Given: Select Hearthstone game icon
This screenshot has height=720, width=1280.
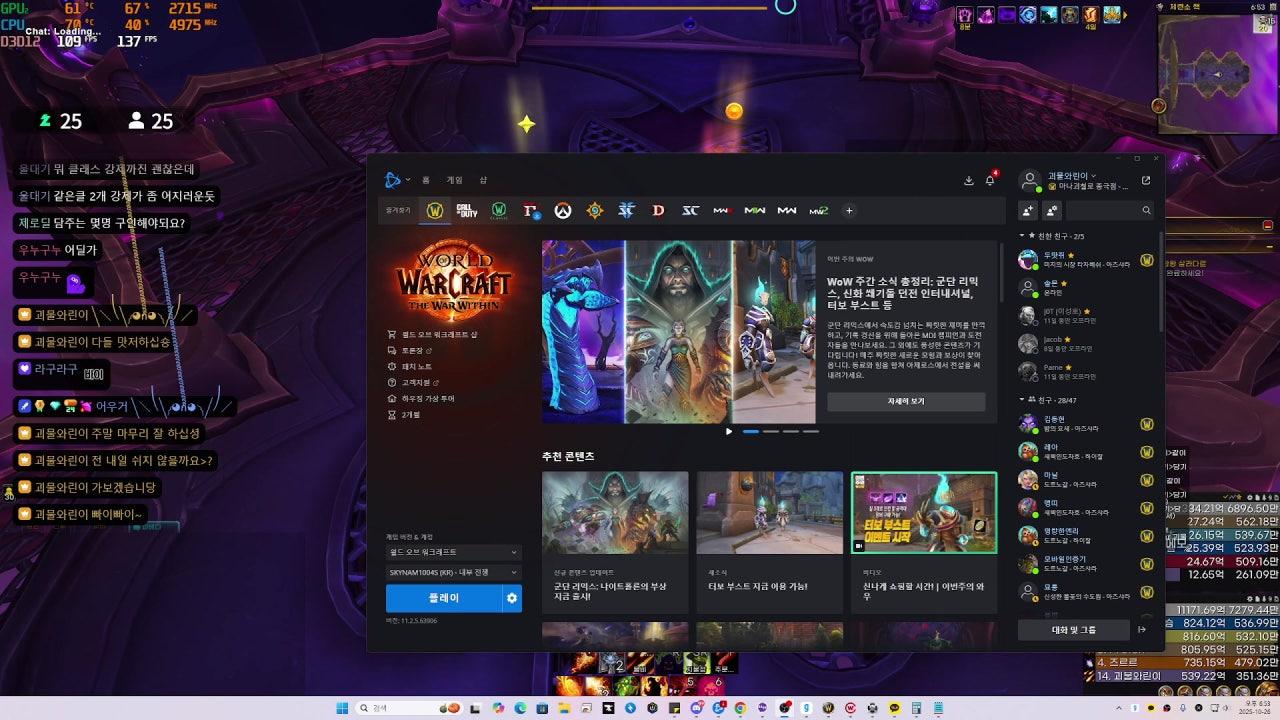Looking at the screenshot, I should [595, 211].
